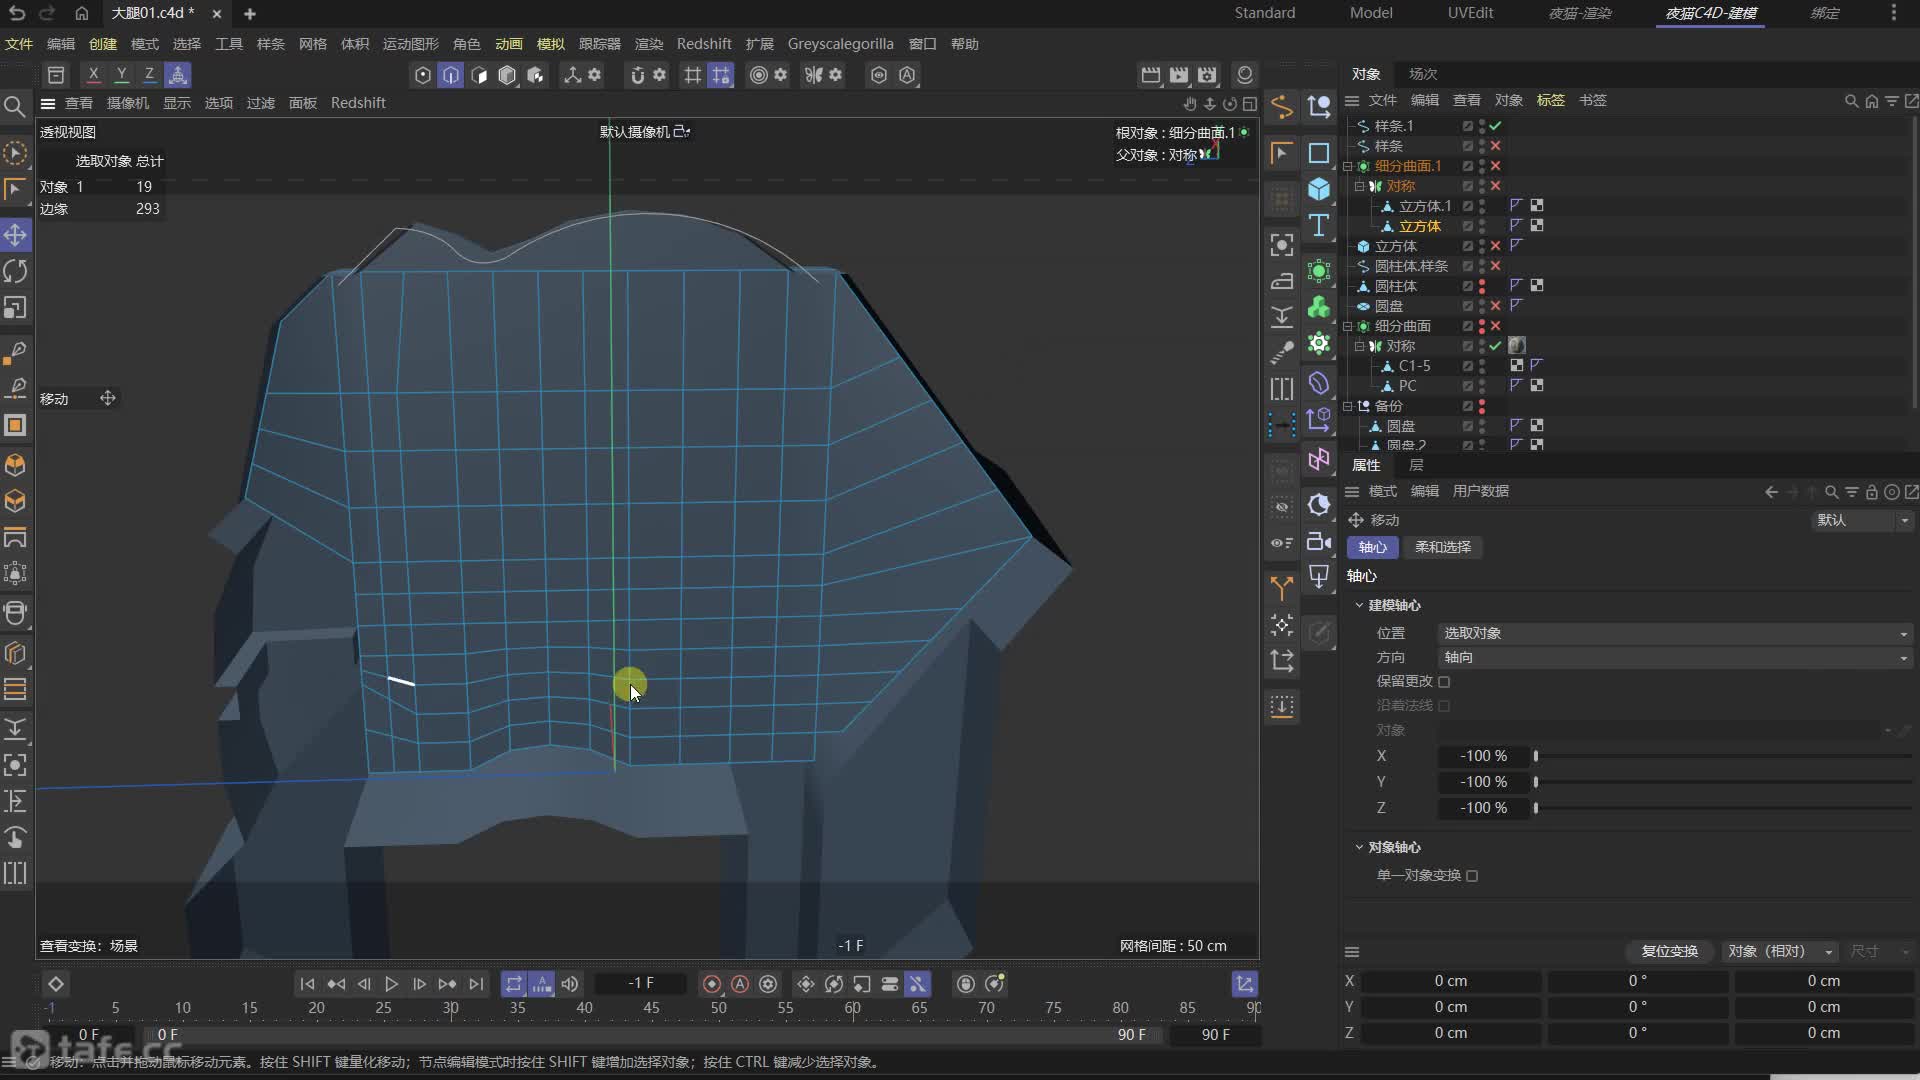Click the Cube primitive icon
This screenshot has height=1080, width=1920.
1319,189
